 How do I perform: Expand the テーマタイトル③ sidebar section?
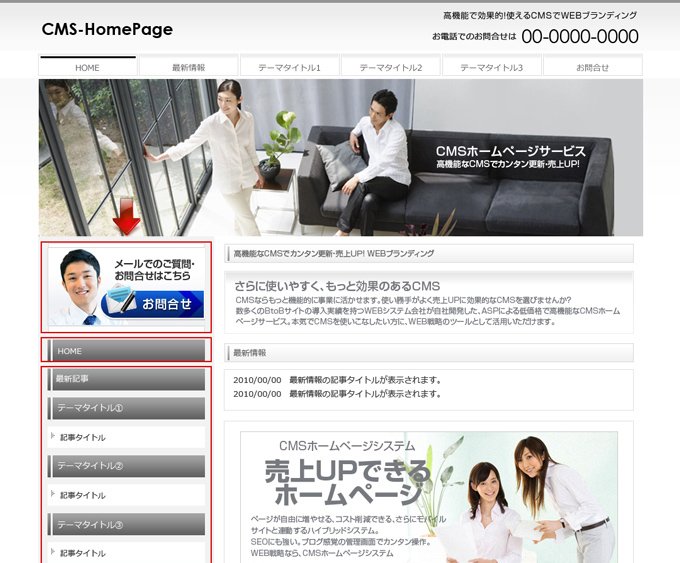click(x=126, y=524)
